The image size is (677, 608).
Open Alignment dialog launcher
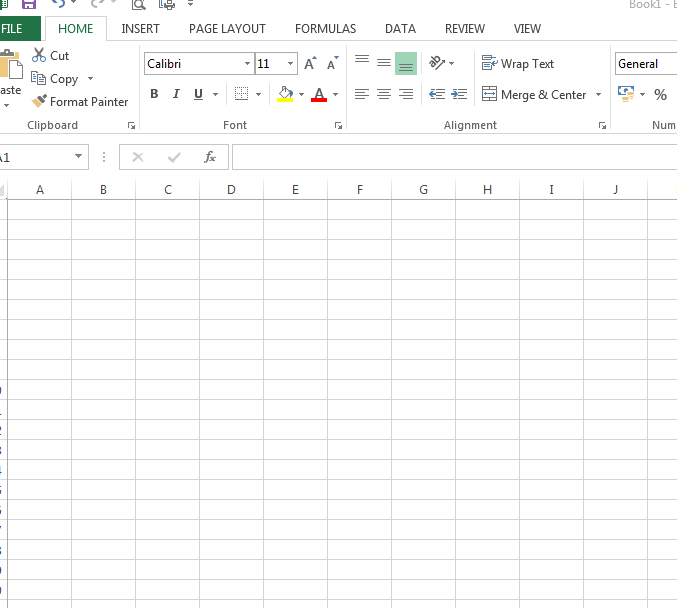click(602, 126)
